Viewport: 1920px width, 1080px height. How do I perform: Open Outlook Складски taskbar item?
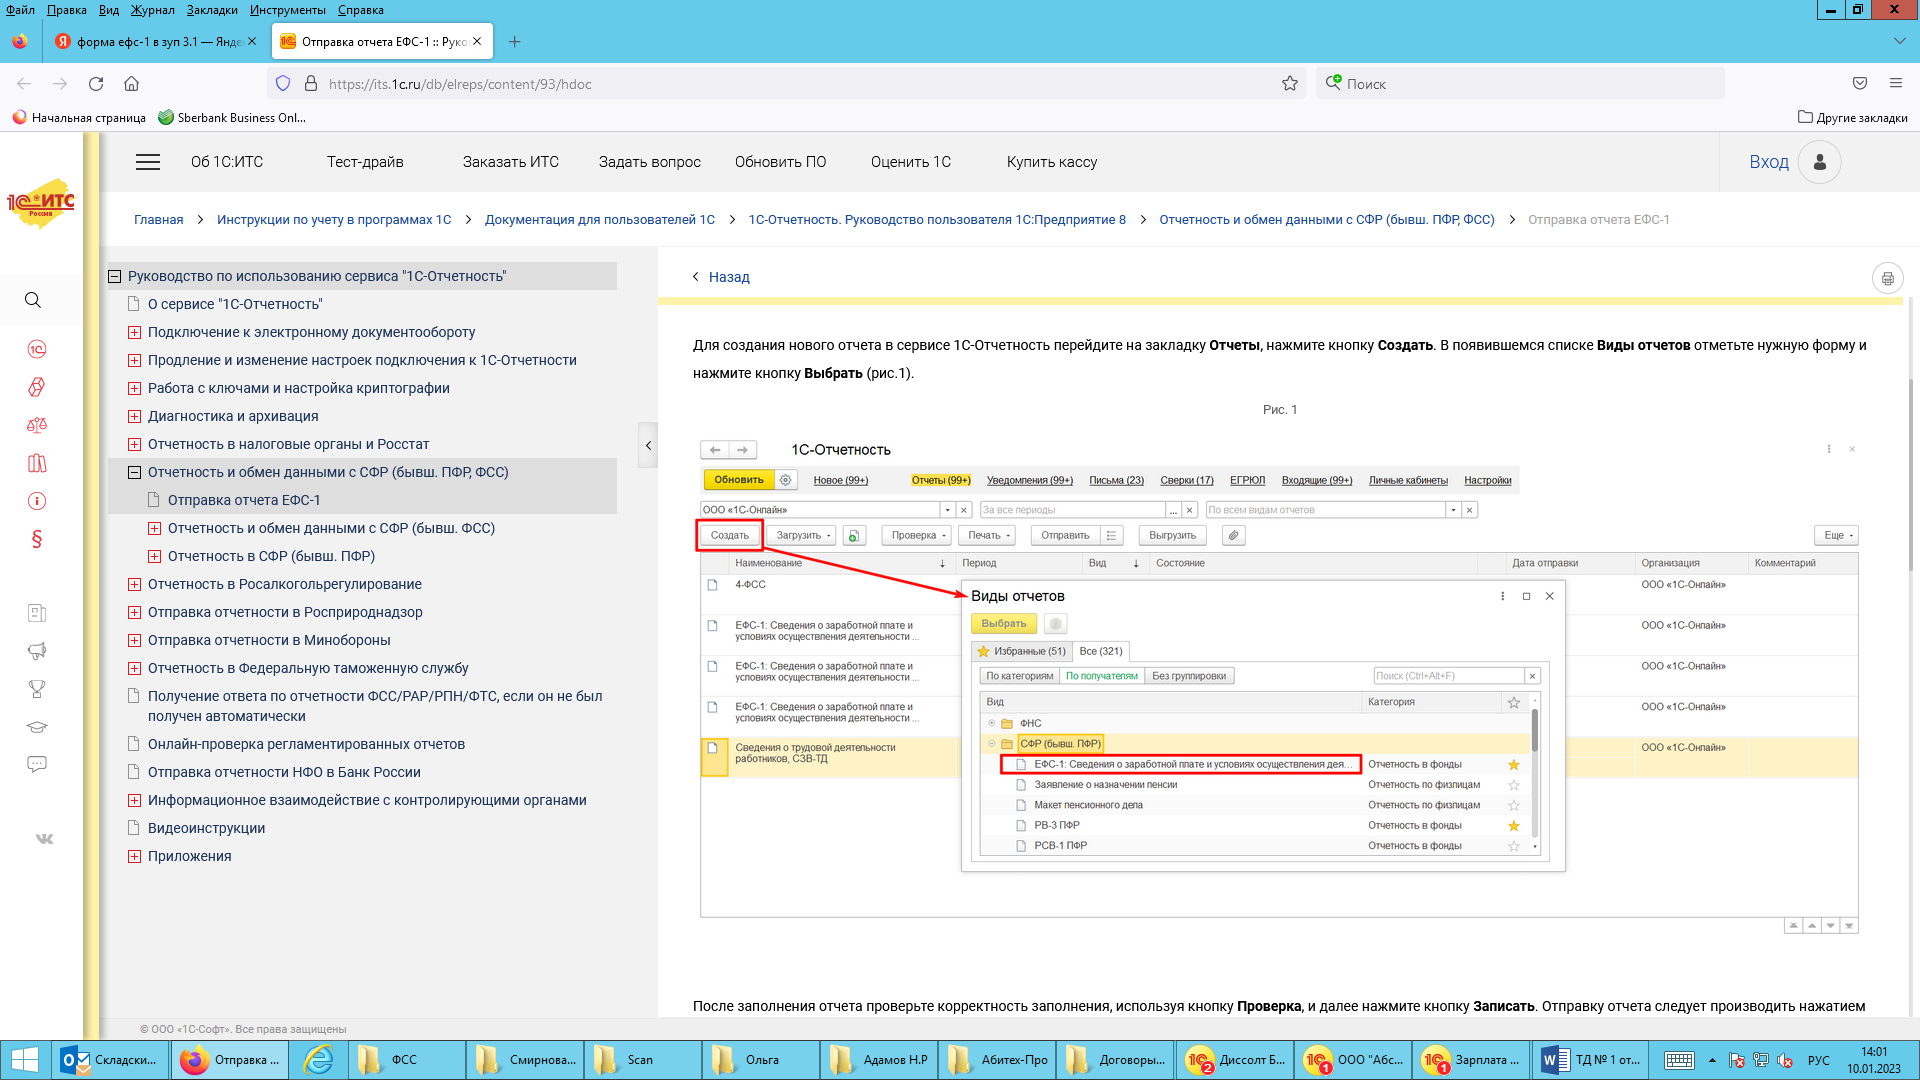(110, 1060)
